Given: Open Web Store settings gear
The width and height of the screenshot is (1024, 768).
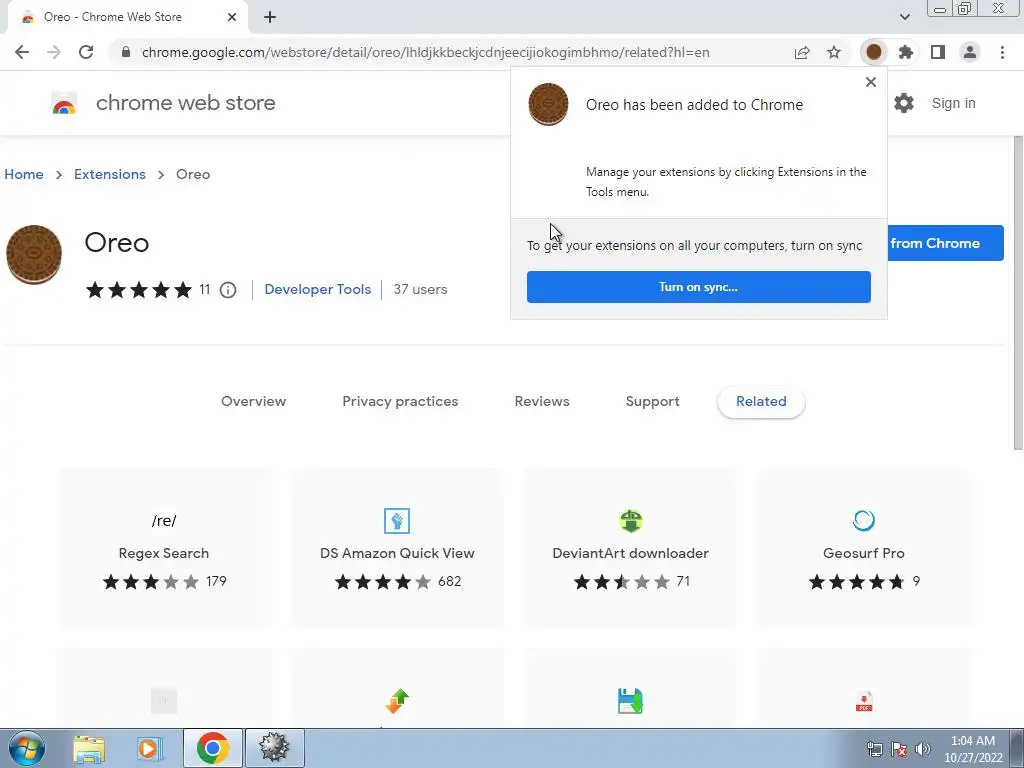Looking at the screenshot, I should pyautogui.click(x=904, y=103).
